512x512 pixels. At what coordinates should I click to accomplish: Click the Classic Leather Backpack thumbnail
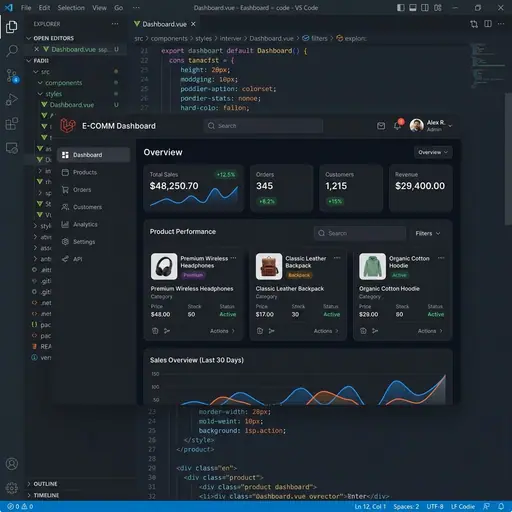[269, 266]
